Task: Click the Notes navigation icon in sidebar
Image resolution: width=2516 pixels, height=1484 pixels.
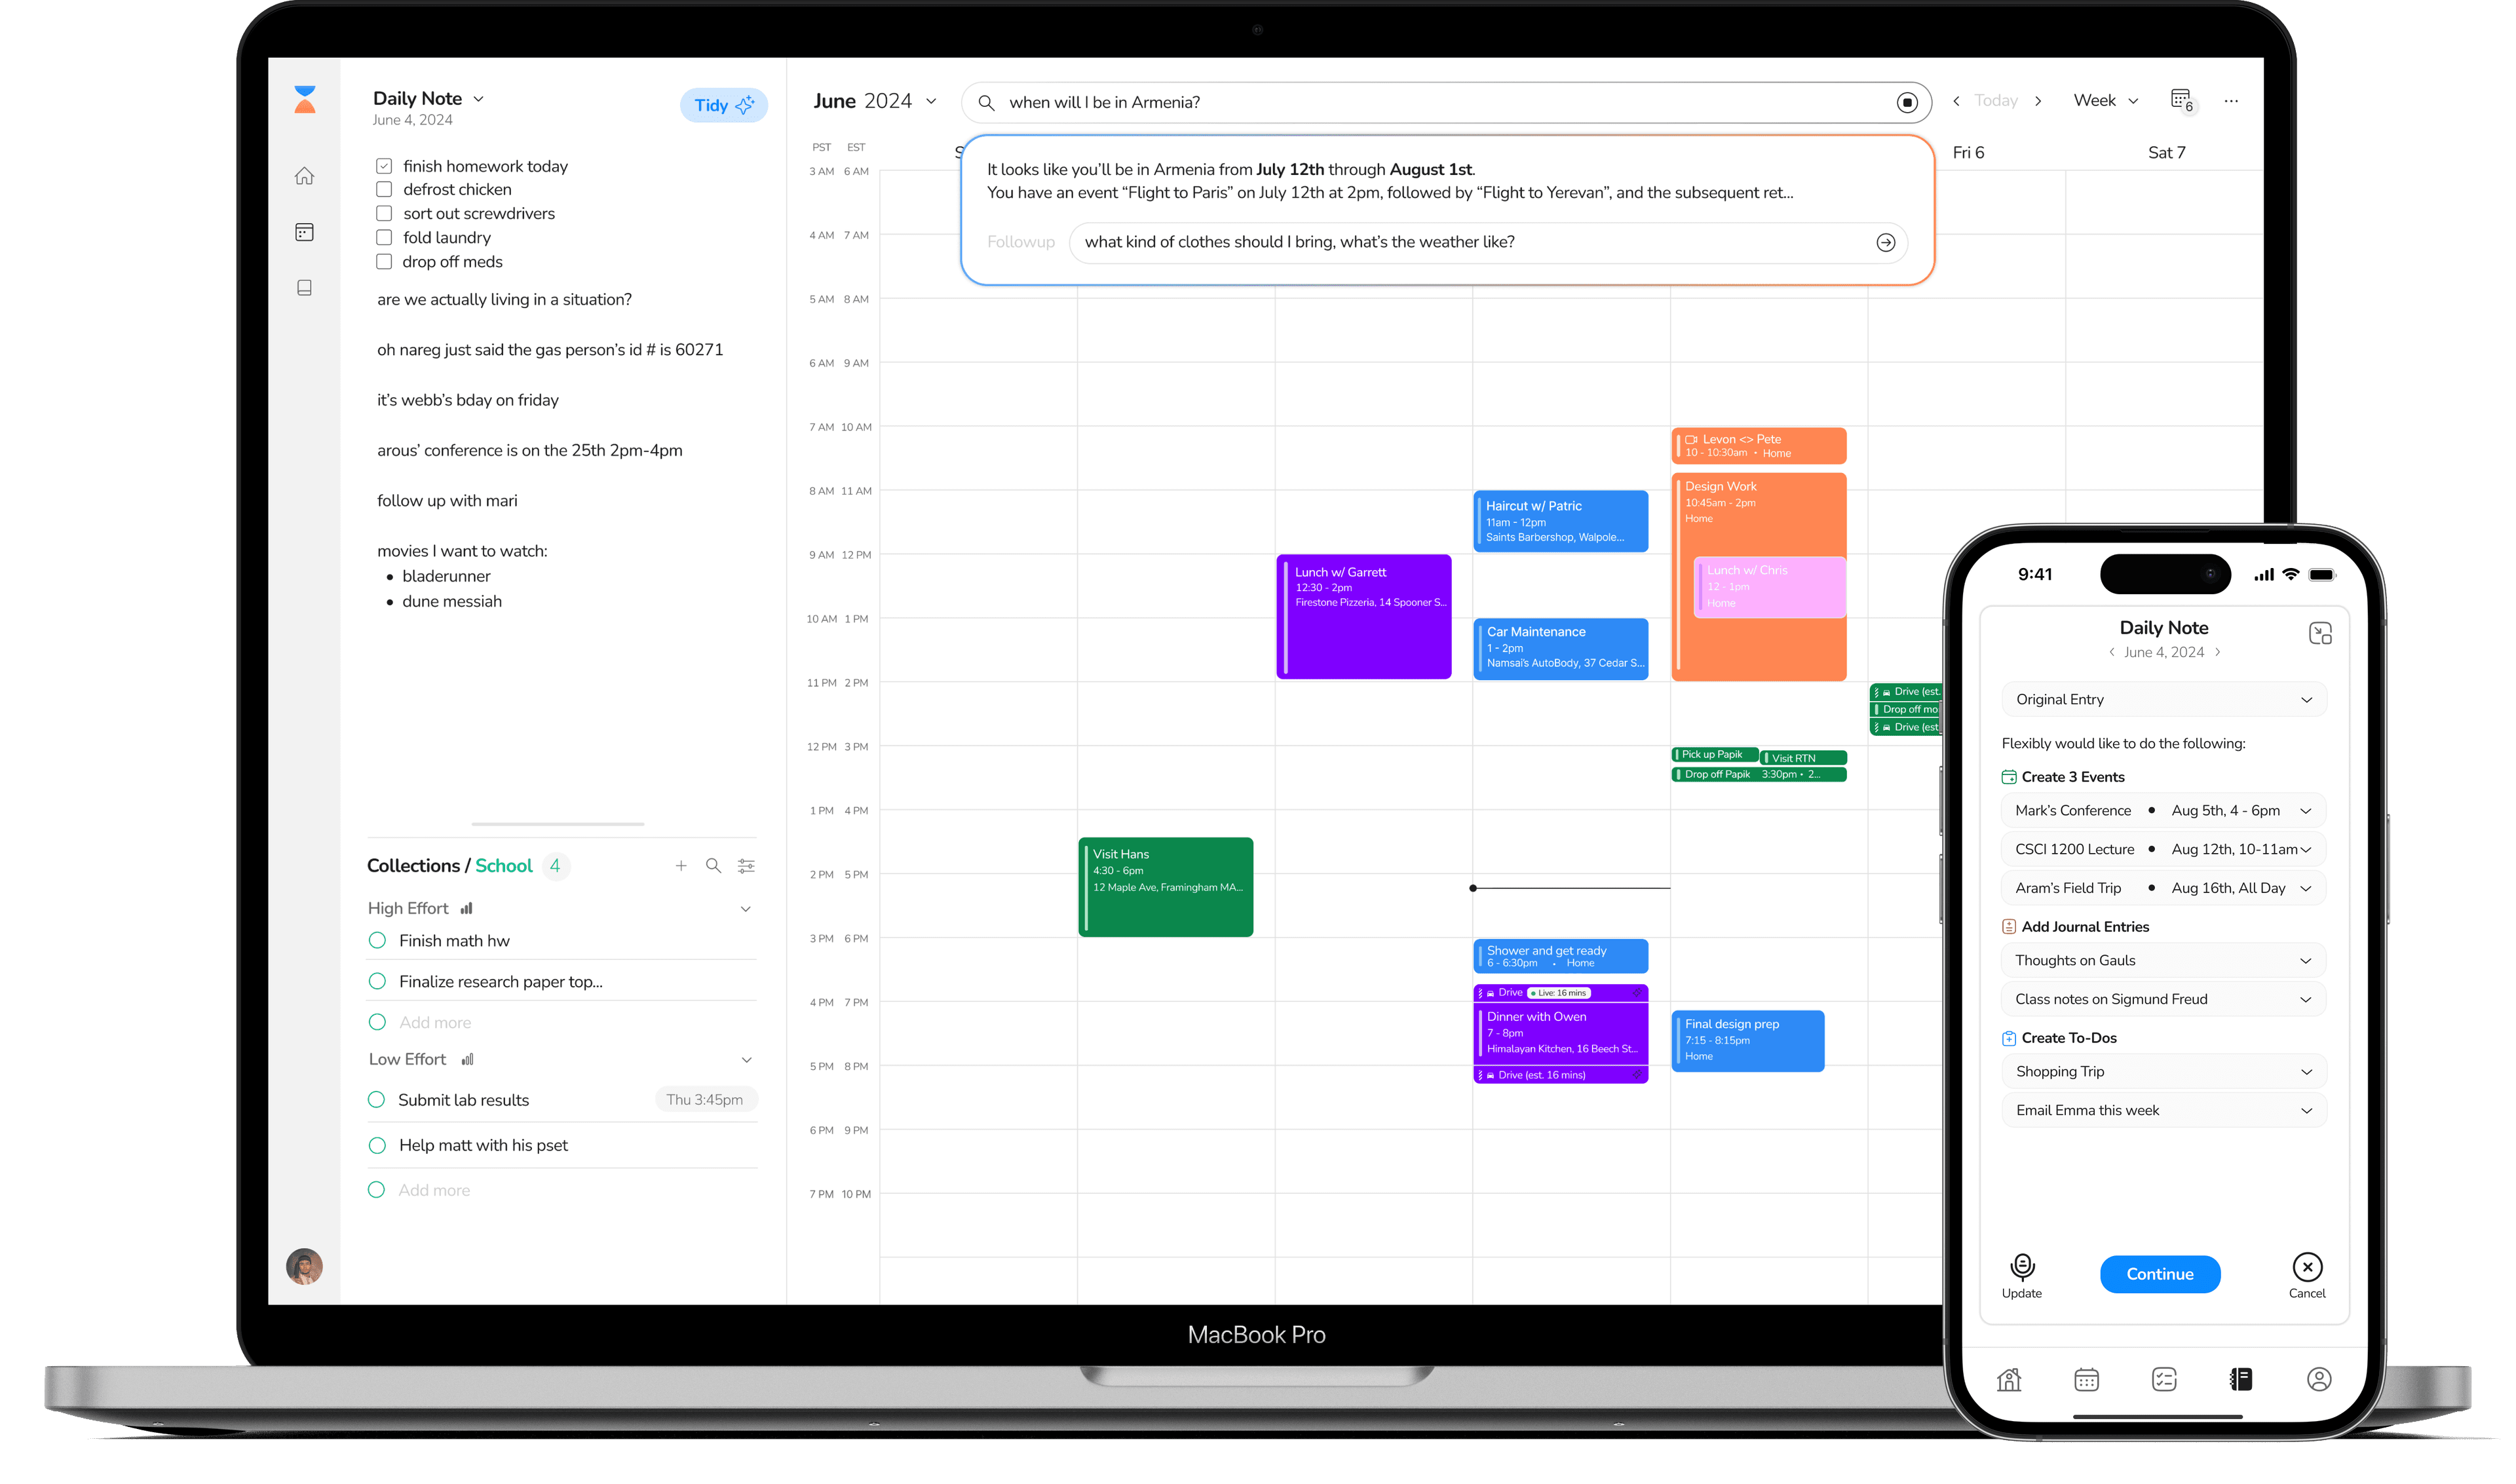Action: [x=304, y=288]
